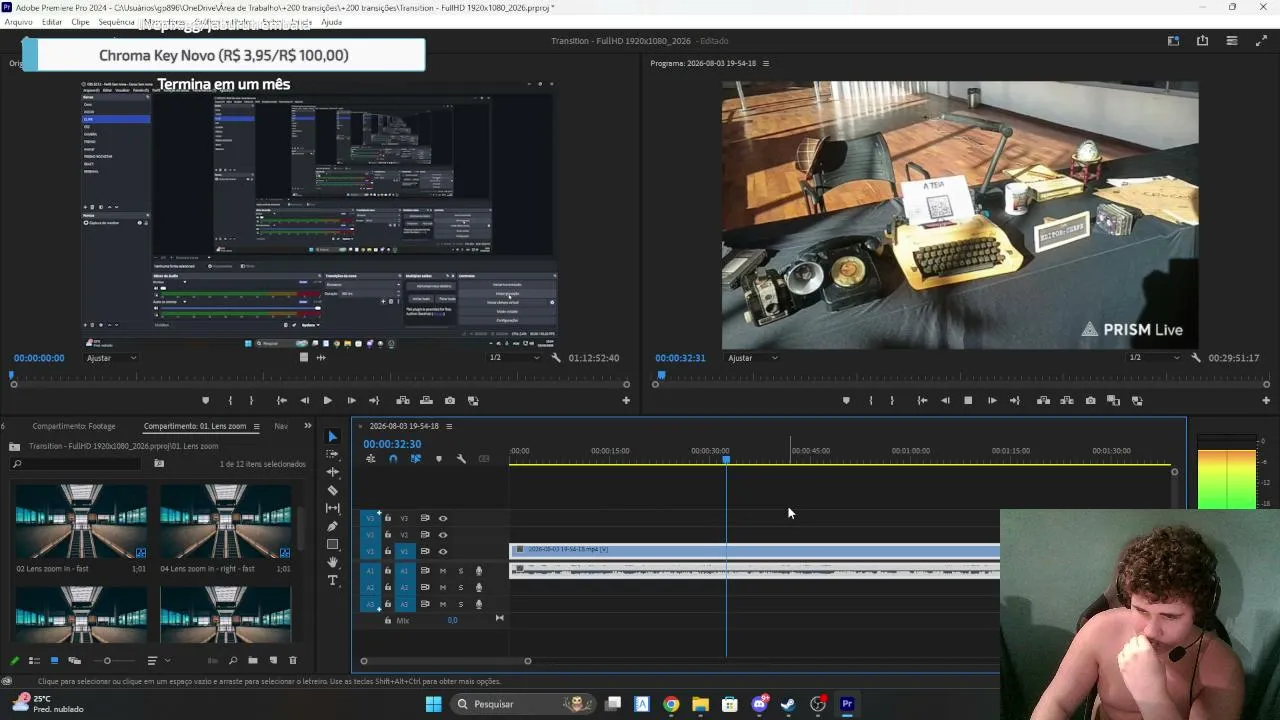Screen dimensions: 1280x720
Task: Open Program monitor button editor plus
Action: point(1266,400)
